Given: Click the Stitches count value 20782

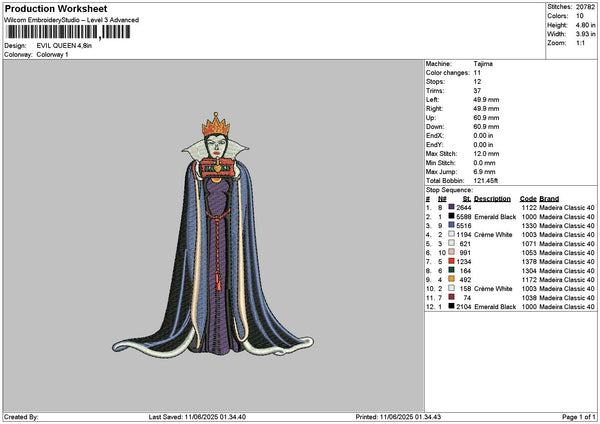Looking at the screenshot, I should (586, 7).
